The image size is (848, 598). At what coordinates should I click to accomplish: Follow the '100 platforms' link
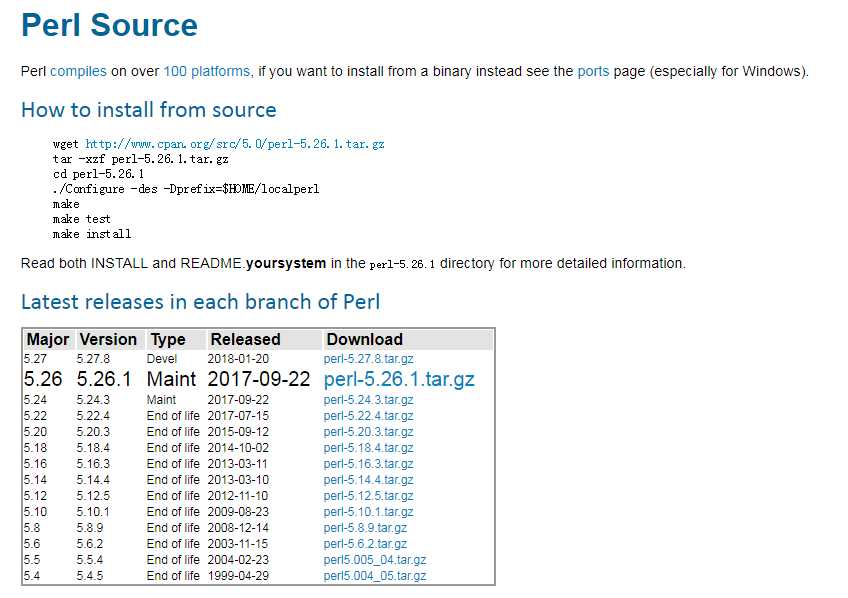pos(207,71)
